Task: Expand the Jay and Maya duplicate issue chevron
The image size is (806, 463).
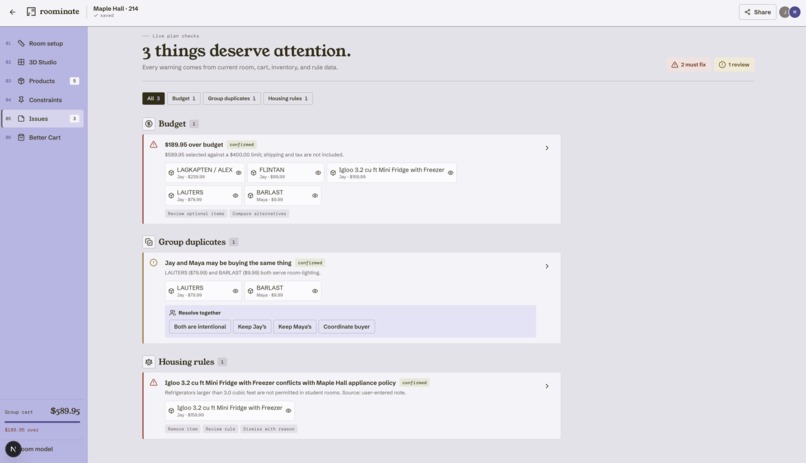Action: pyautogui.click(x=547, y=266)
